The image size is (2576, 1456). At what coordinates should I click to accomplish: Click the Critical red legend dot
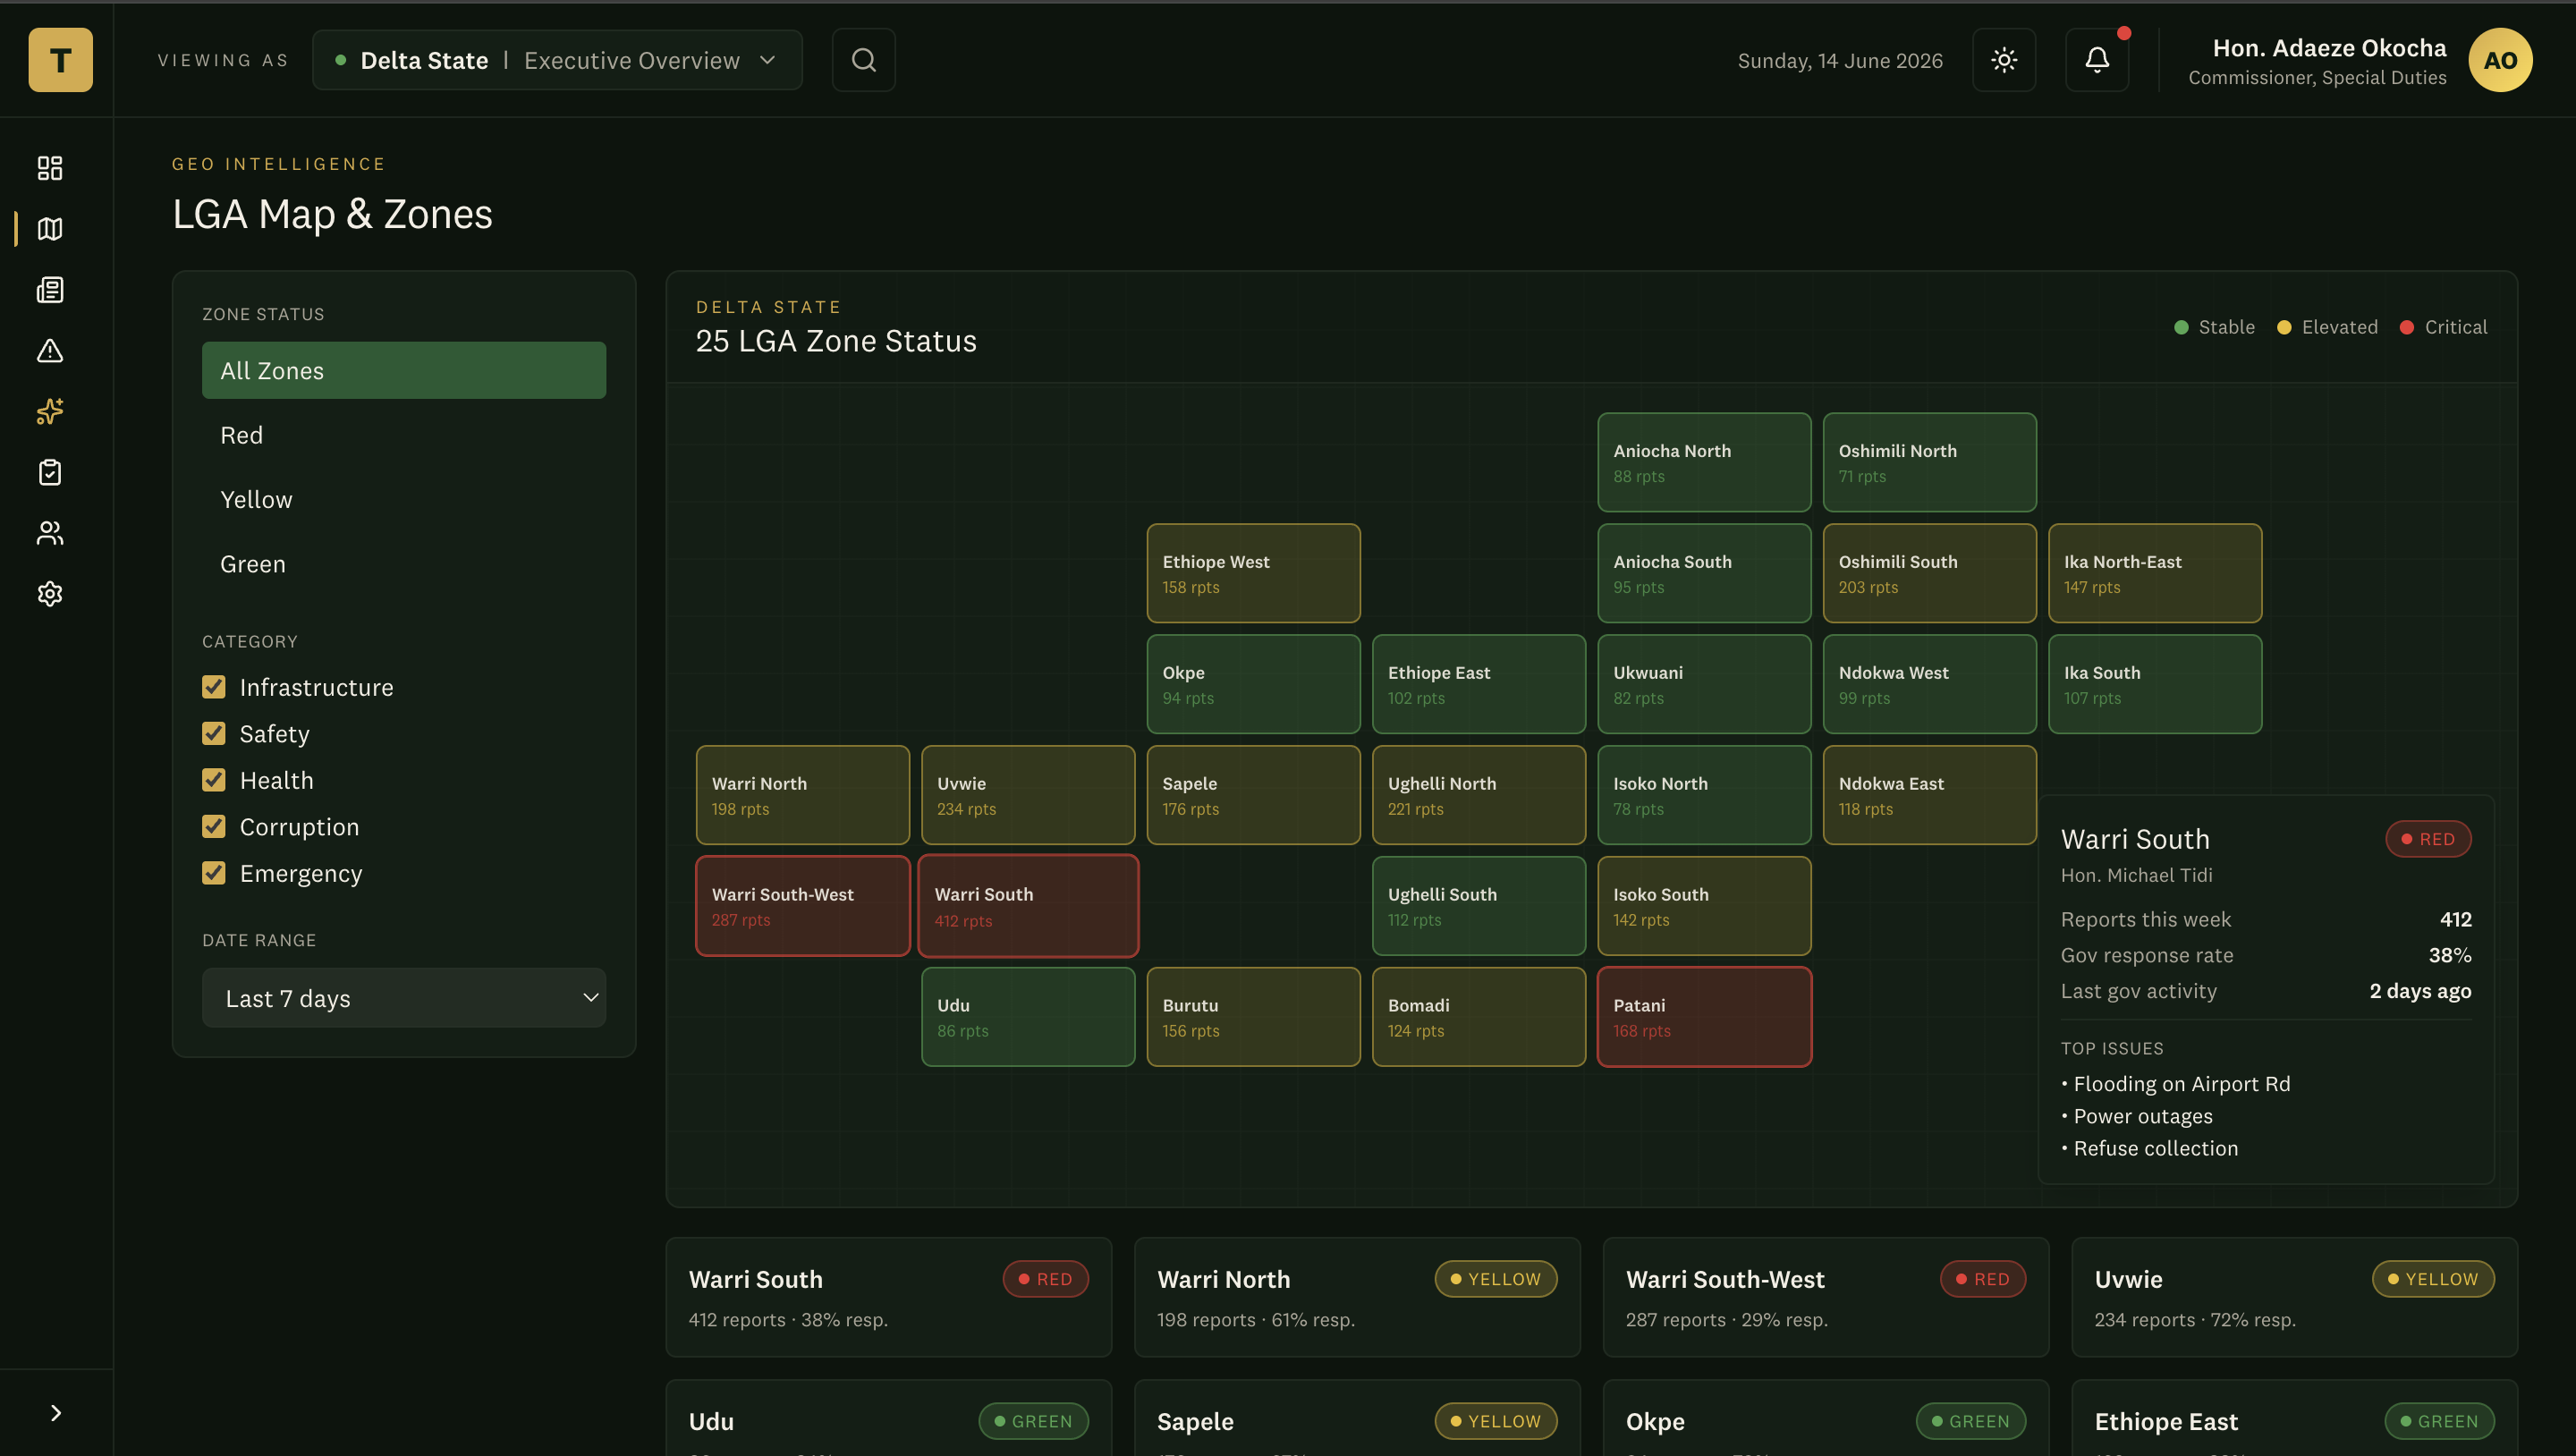tap(2407, 327)
